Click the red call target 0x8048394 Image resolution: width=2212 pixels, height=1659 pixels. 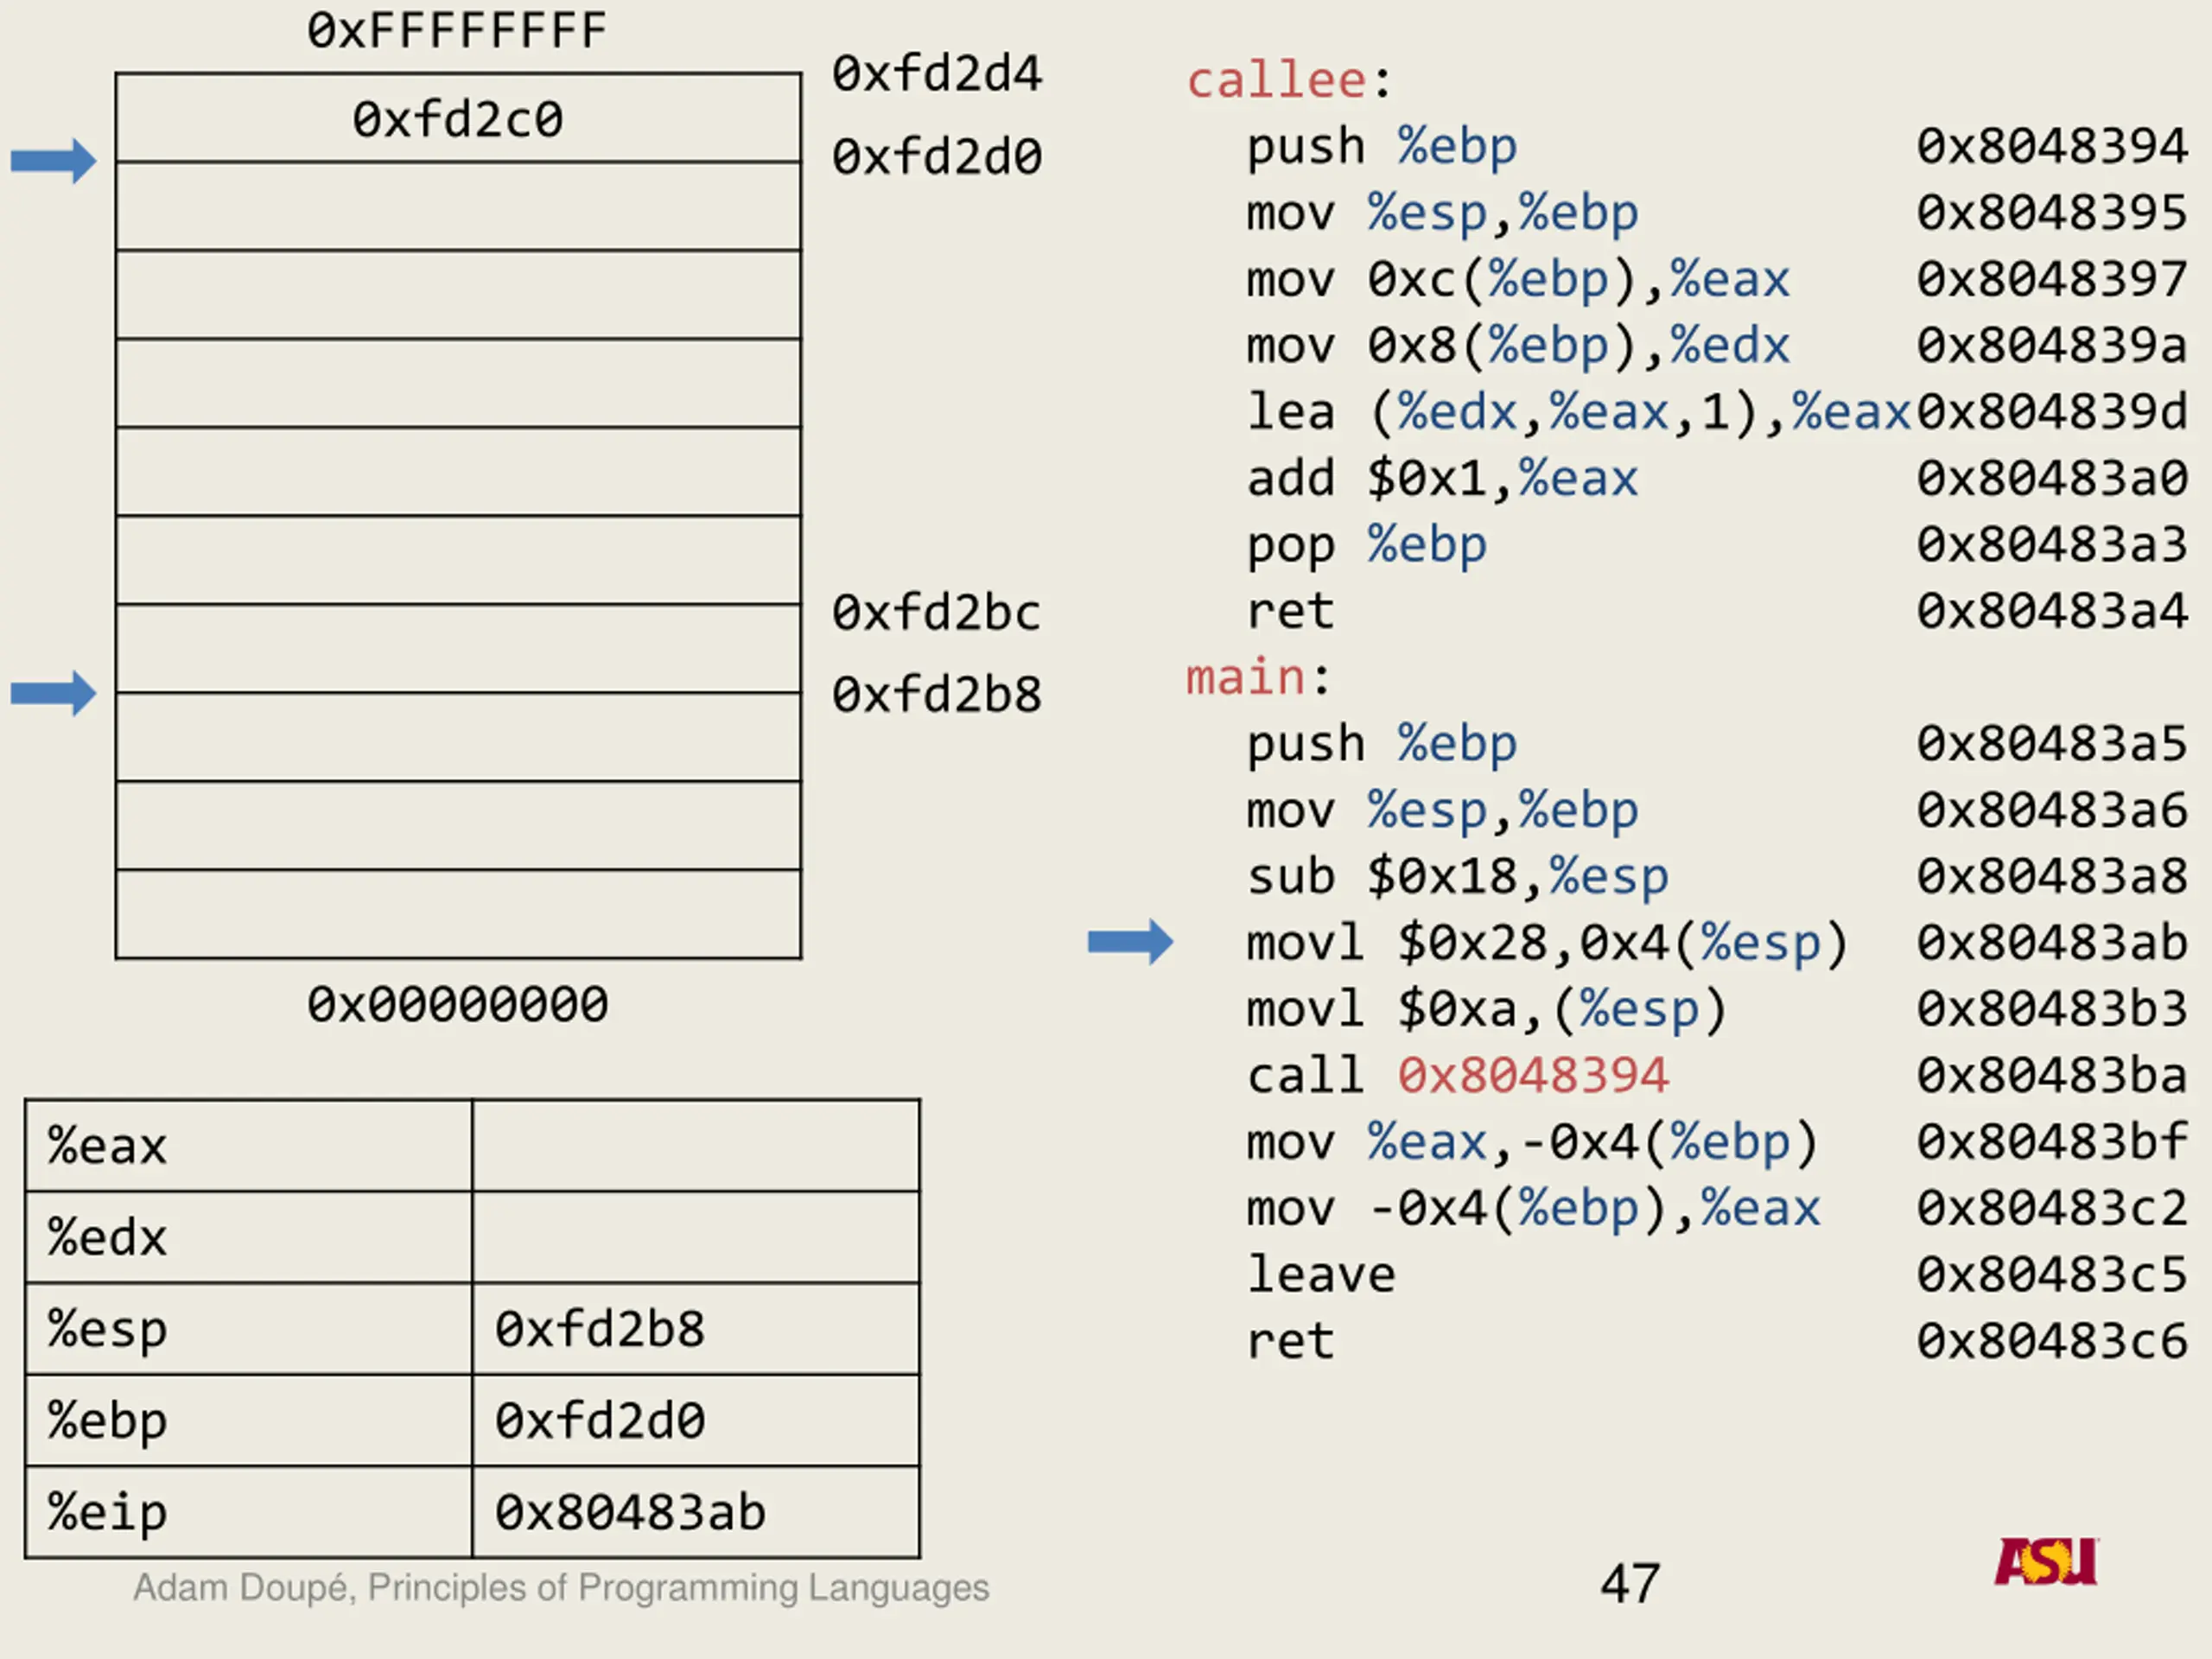1533,1075
